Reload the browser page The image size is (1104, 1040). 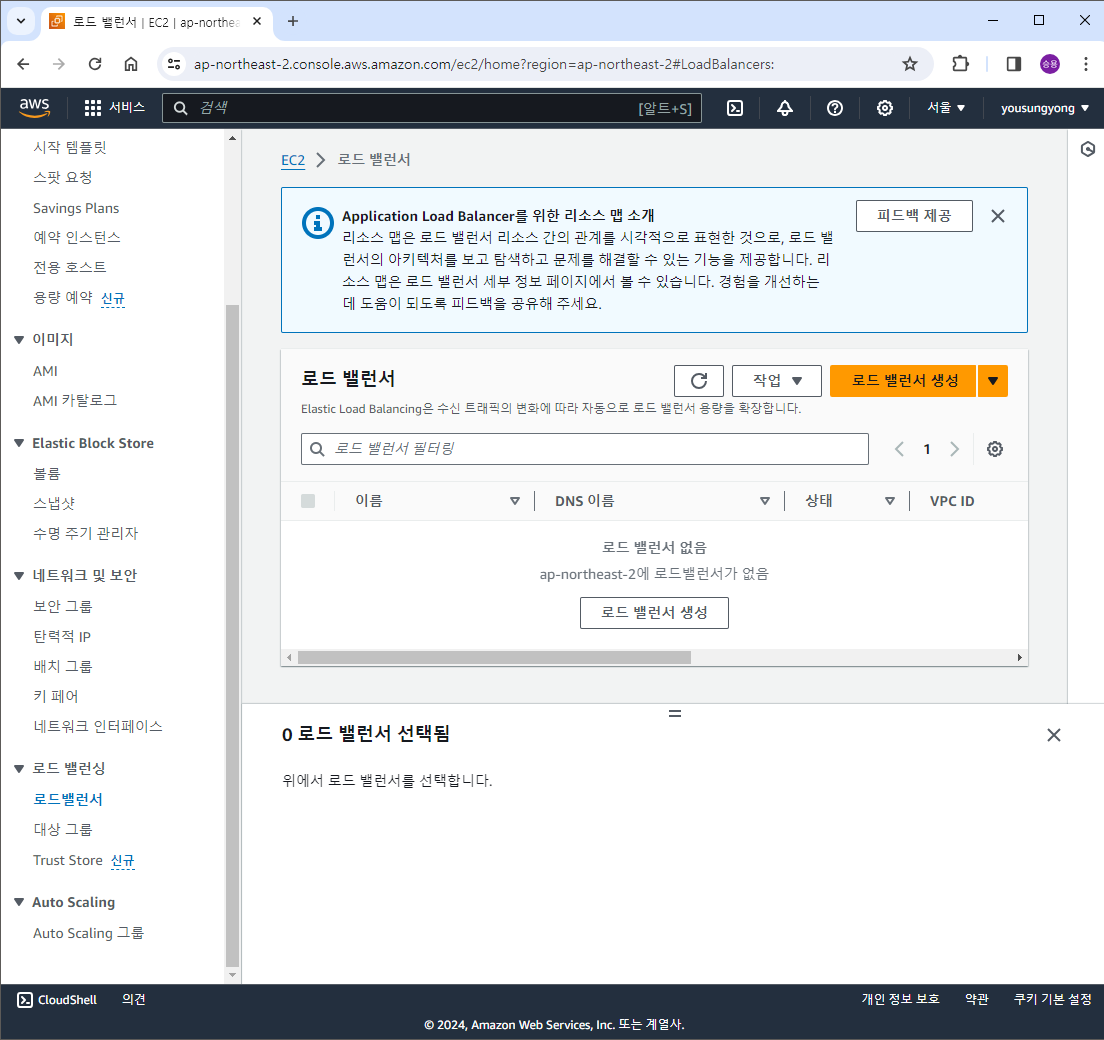click(x=94, y=64)
